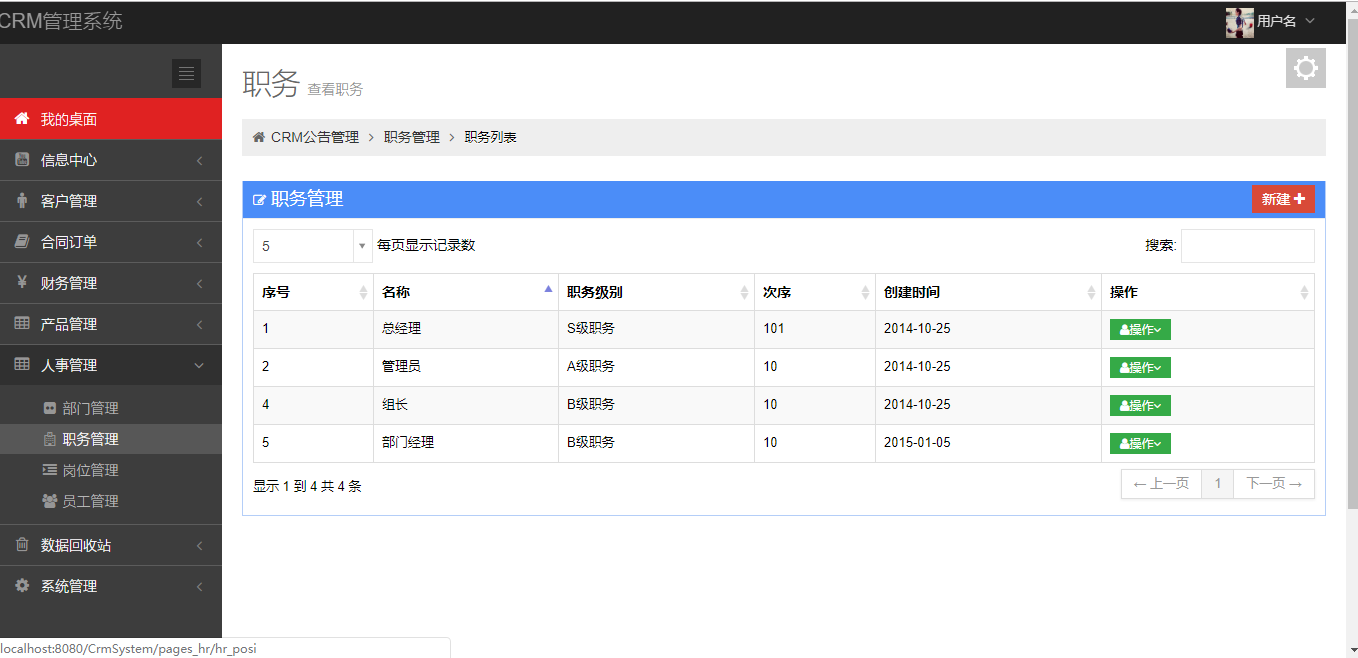Focus the 搜索 input field
1358x658 pixels.
pos(1247,246)
